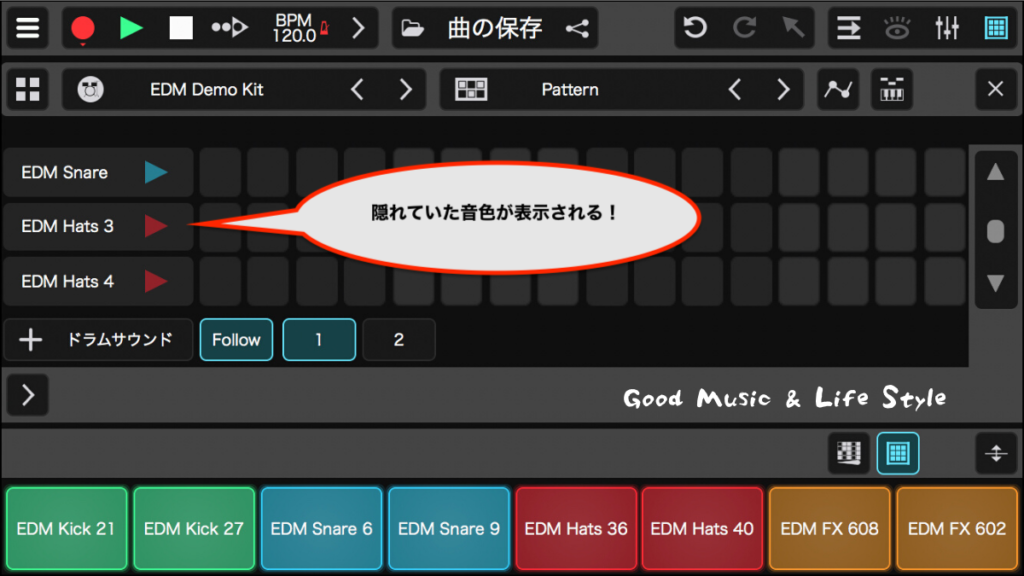Open the automation curve icon
This screenshot has height=576, width=1024.
pos(838,89)
